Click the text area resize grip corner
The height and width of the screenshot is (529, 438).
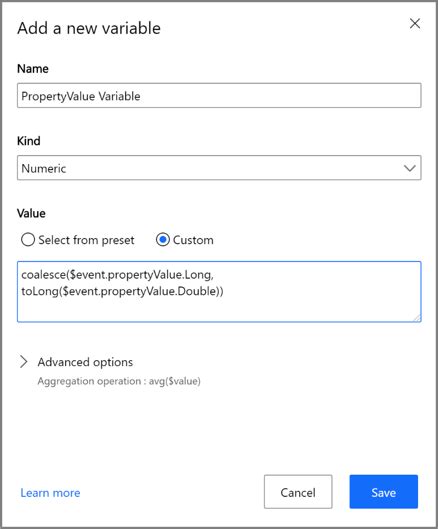click(x=417, y=318)
